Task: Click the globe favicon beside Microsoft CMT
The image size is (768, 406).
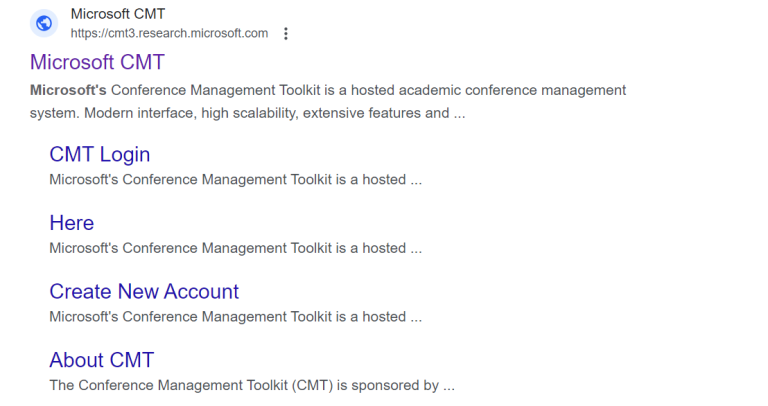Action: (x=44, y=23)
